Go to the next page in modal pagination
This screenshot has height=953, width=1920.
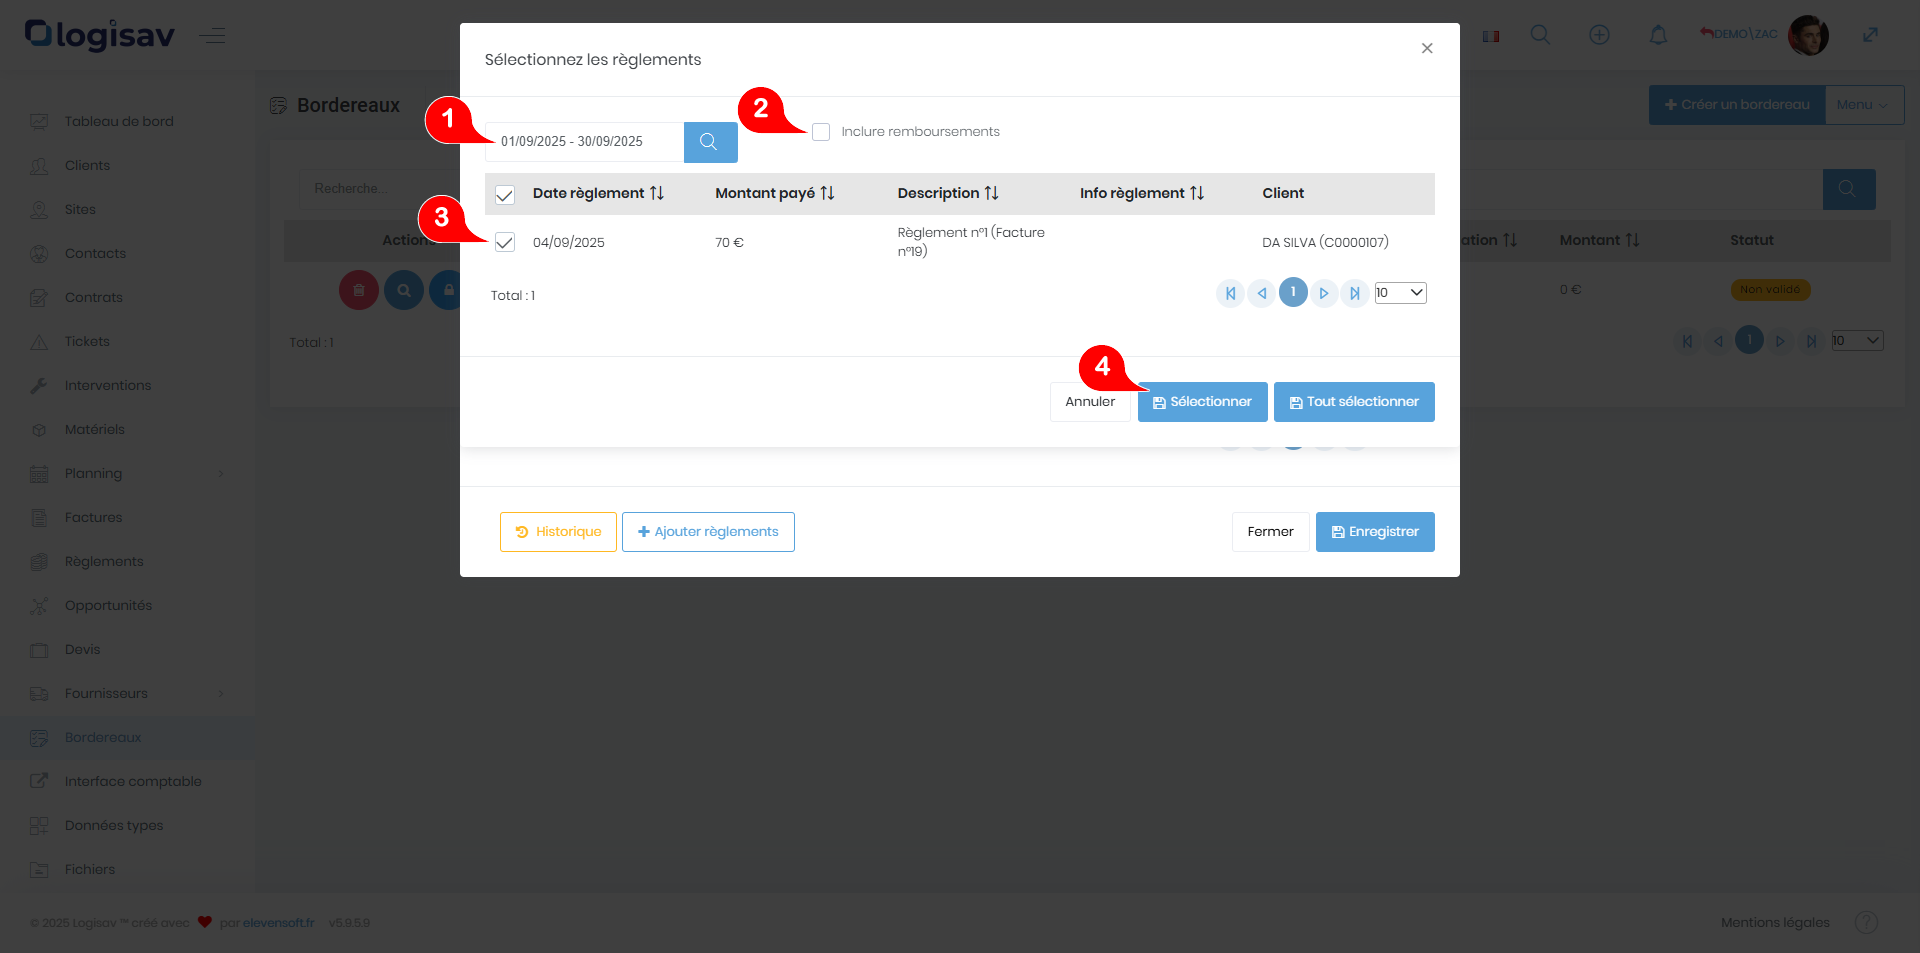point(1323,293)
